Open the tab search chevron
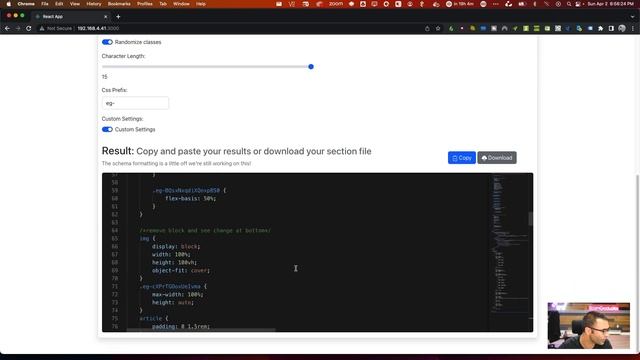Screen dimensions: 640x360 633,17
